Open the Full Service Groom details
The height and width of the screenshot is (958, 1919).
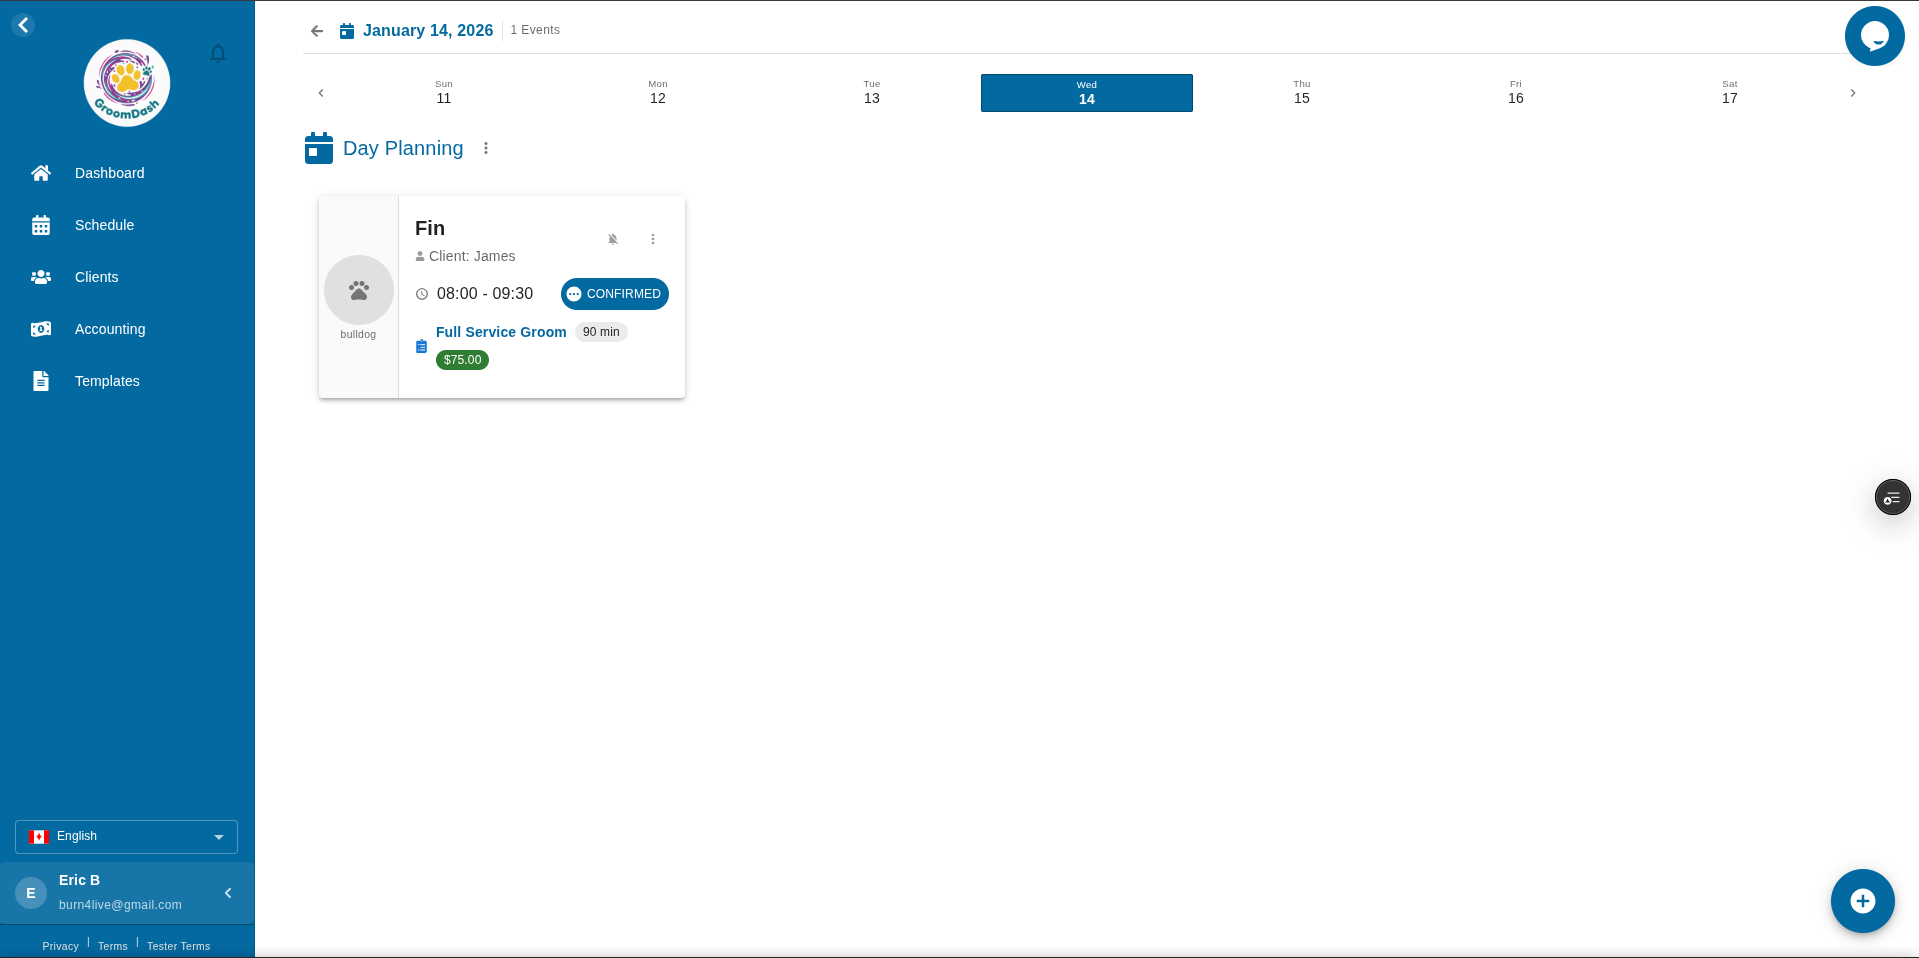pos(500,332)
